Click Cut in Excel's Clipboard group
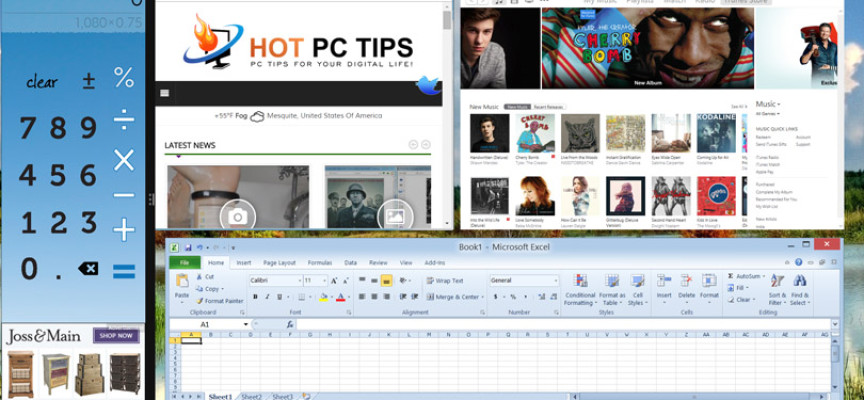The height and width of the screenshot is (400, 864). tap(205, 277)
